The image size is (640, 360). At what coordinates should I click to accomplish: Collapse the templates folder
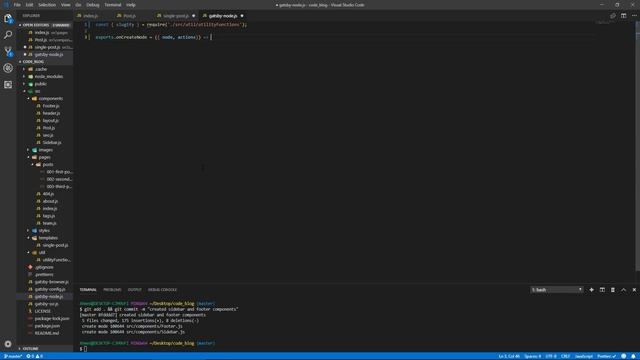pyautogui.click(x=45, y=238)
